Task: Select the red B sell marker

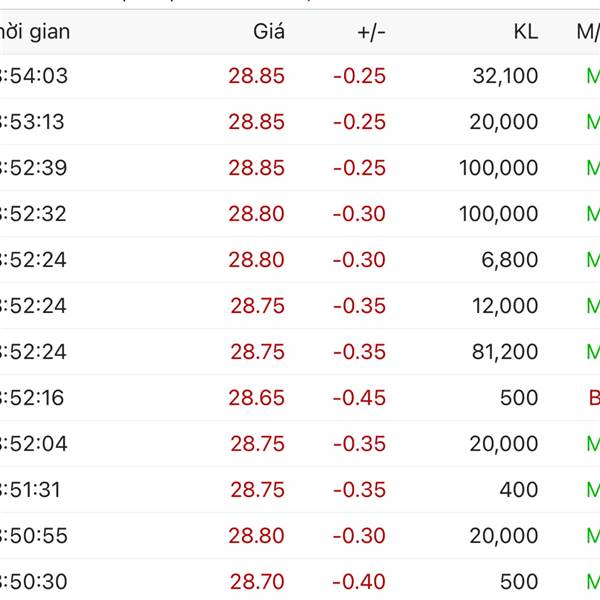Action: coord(594,397)
